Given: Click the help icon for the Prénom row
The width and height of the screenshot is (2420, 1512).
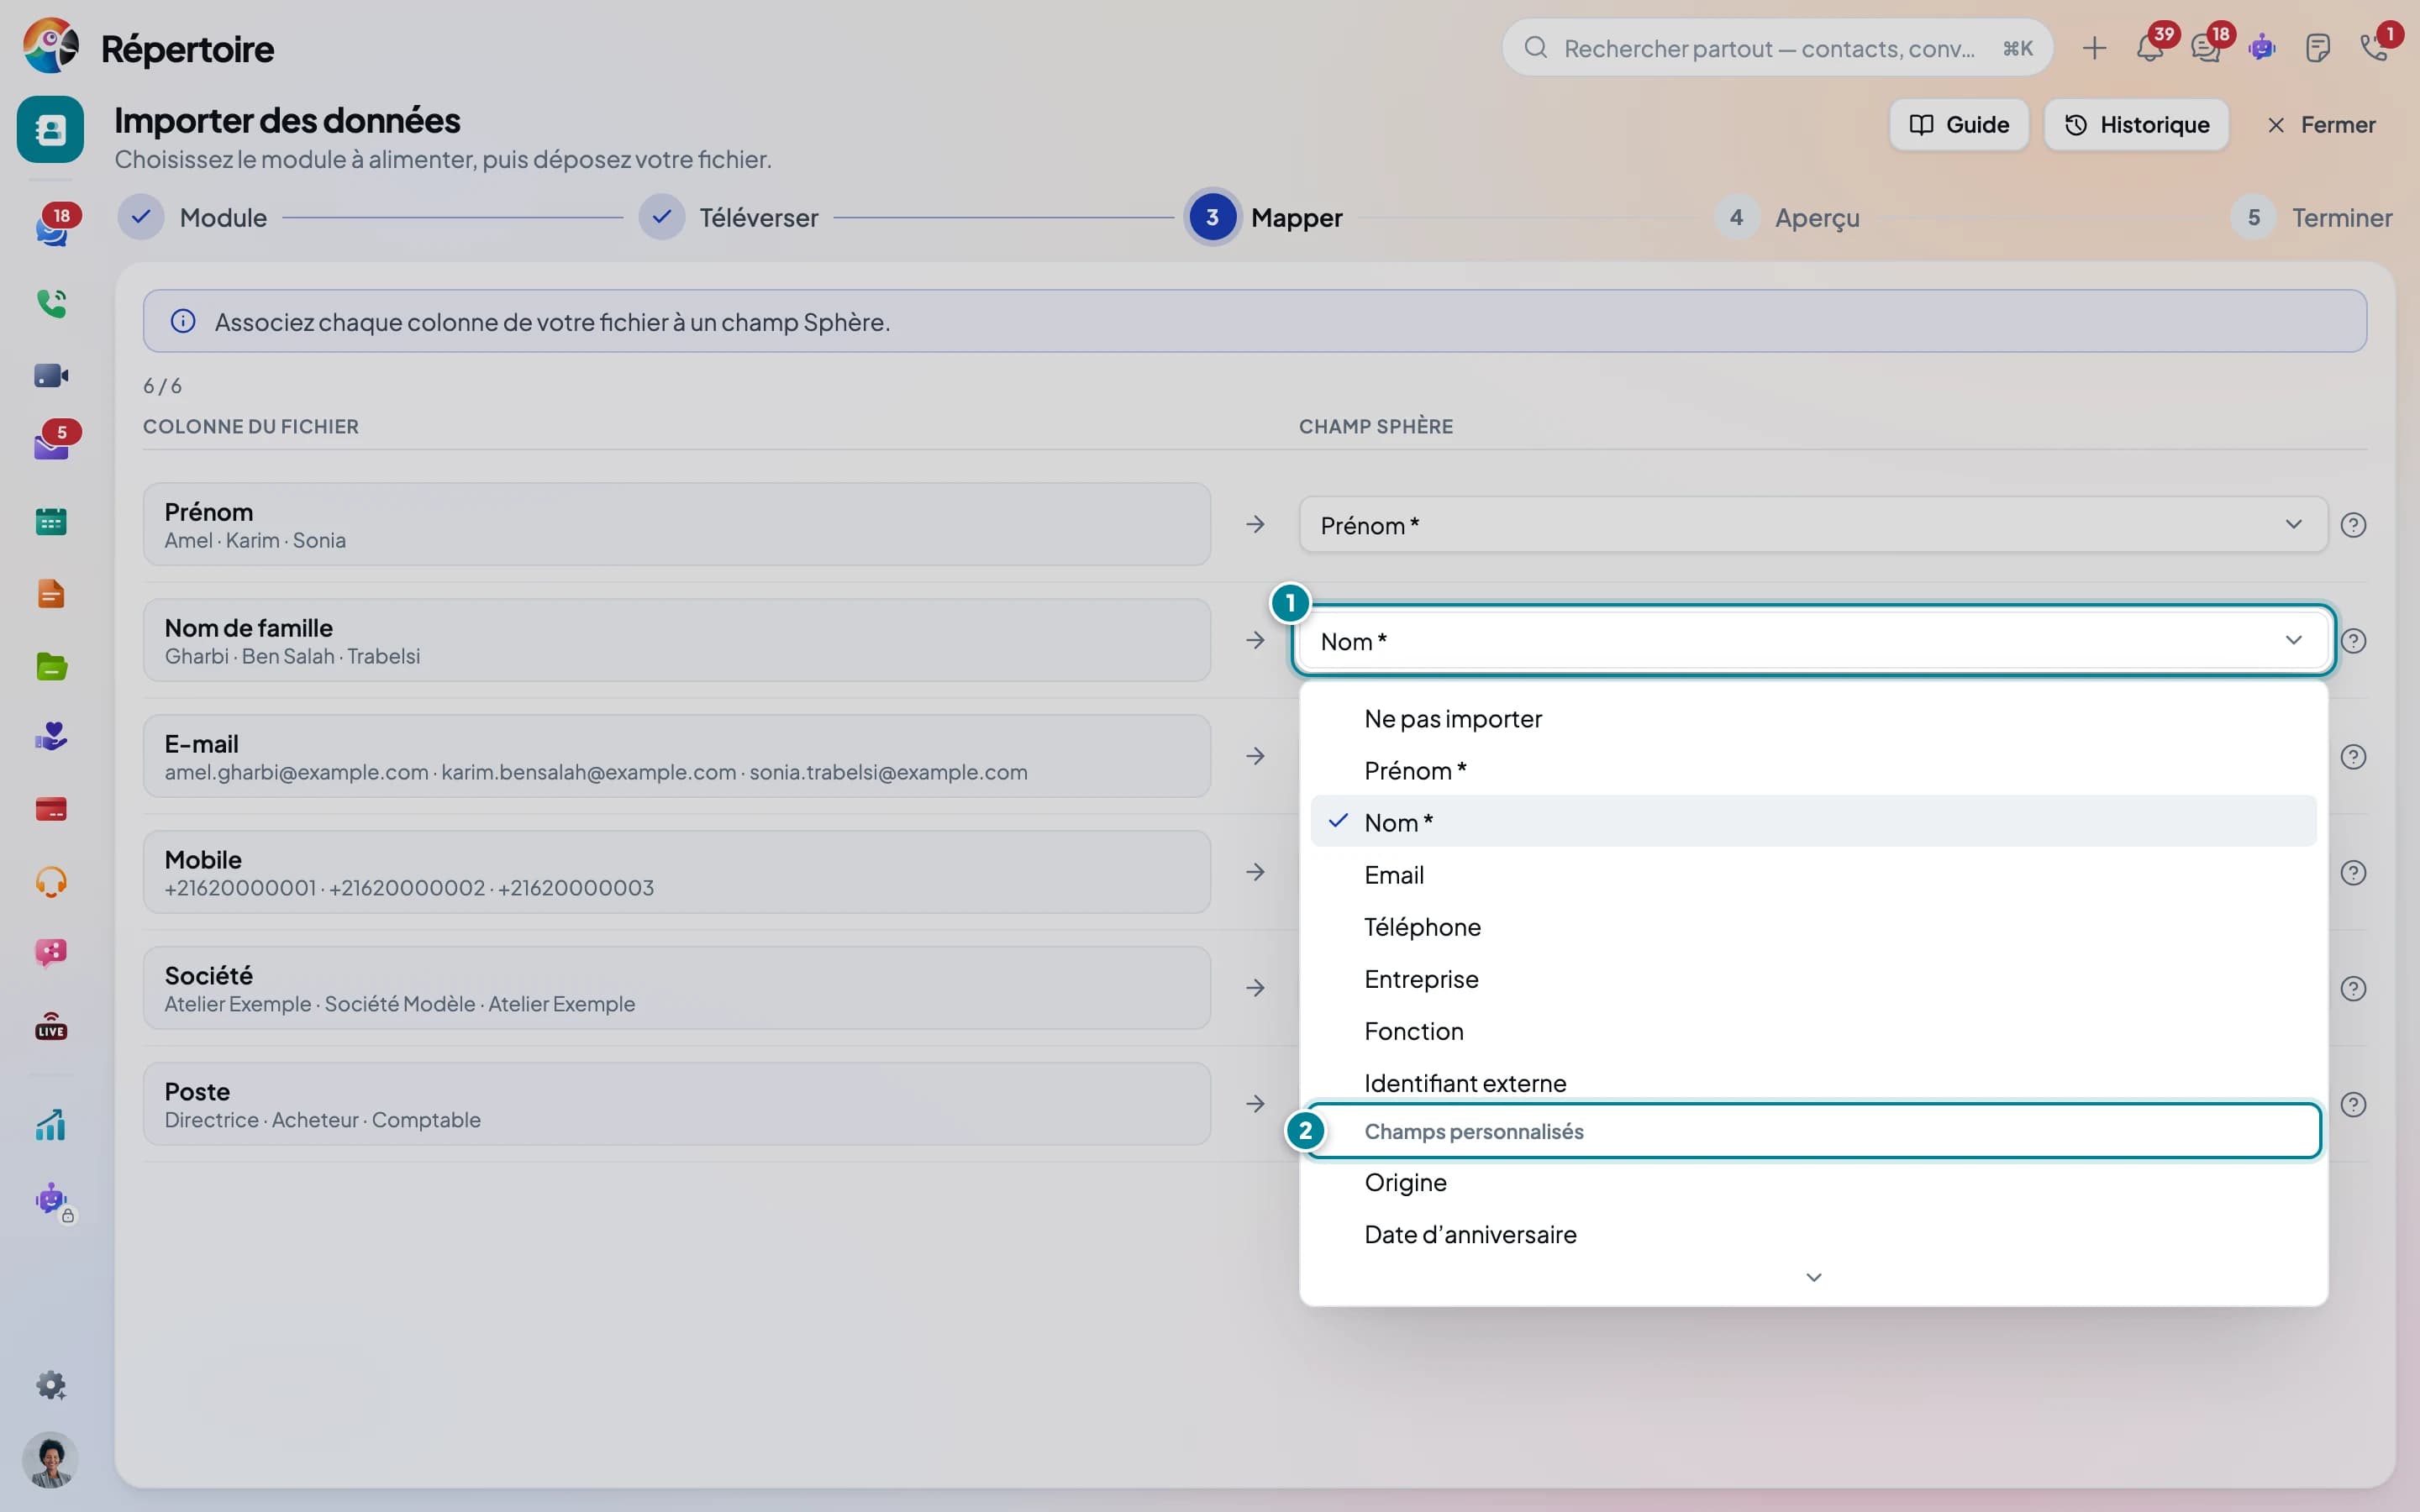Looking at the screenshot, I should (x=2354, y=525).
